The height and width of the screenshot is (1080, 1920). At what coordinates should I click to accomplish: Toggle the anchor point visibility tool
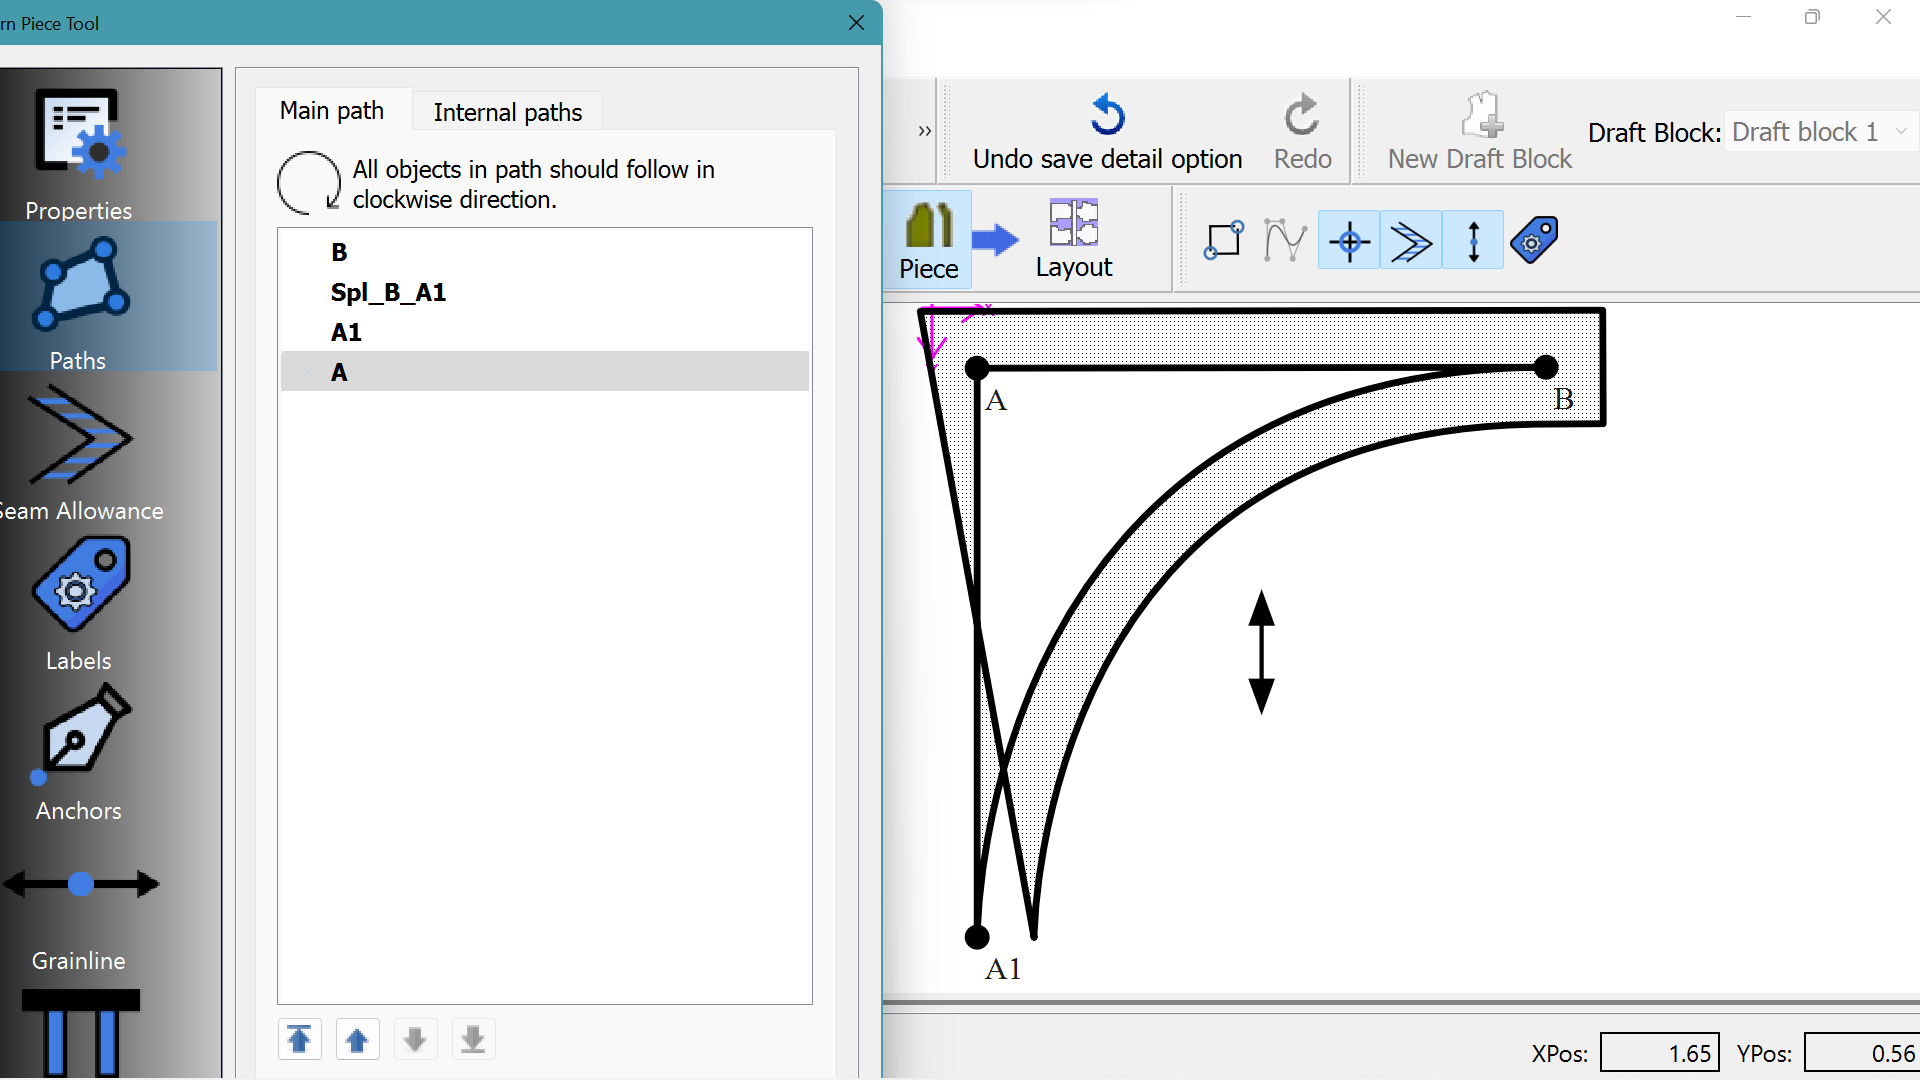coord(1349,241)
